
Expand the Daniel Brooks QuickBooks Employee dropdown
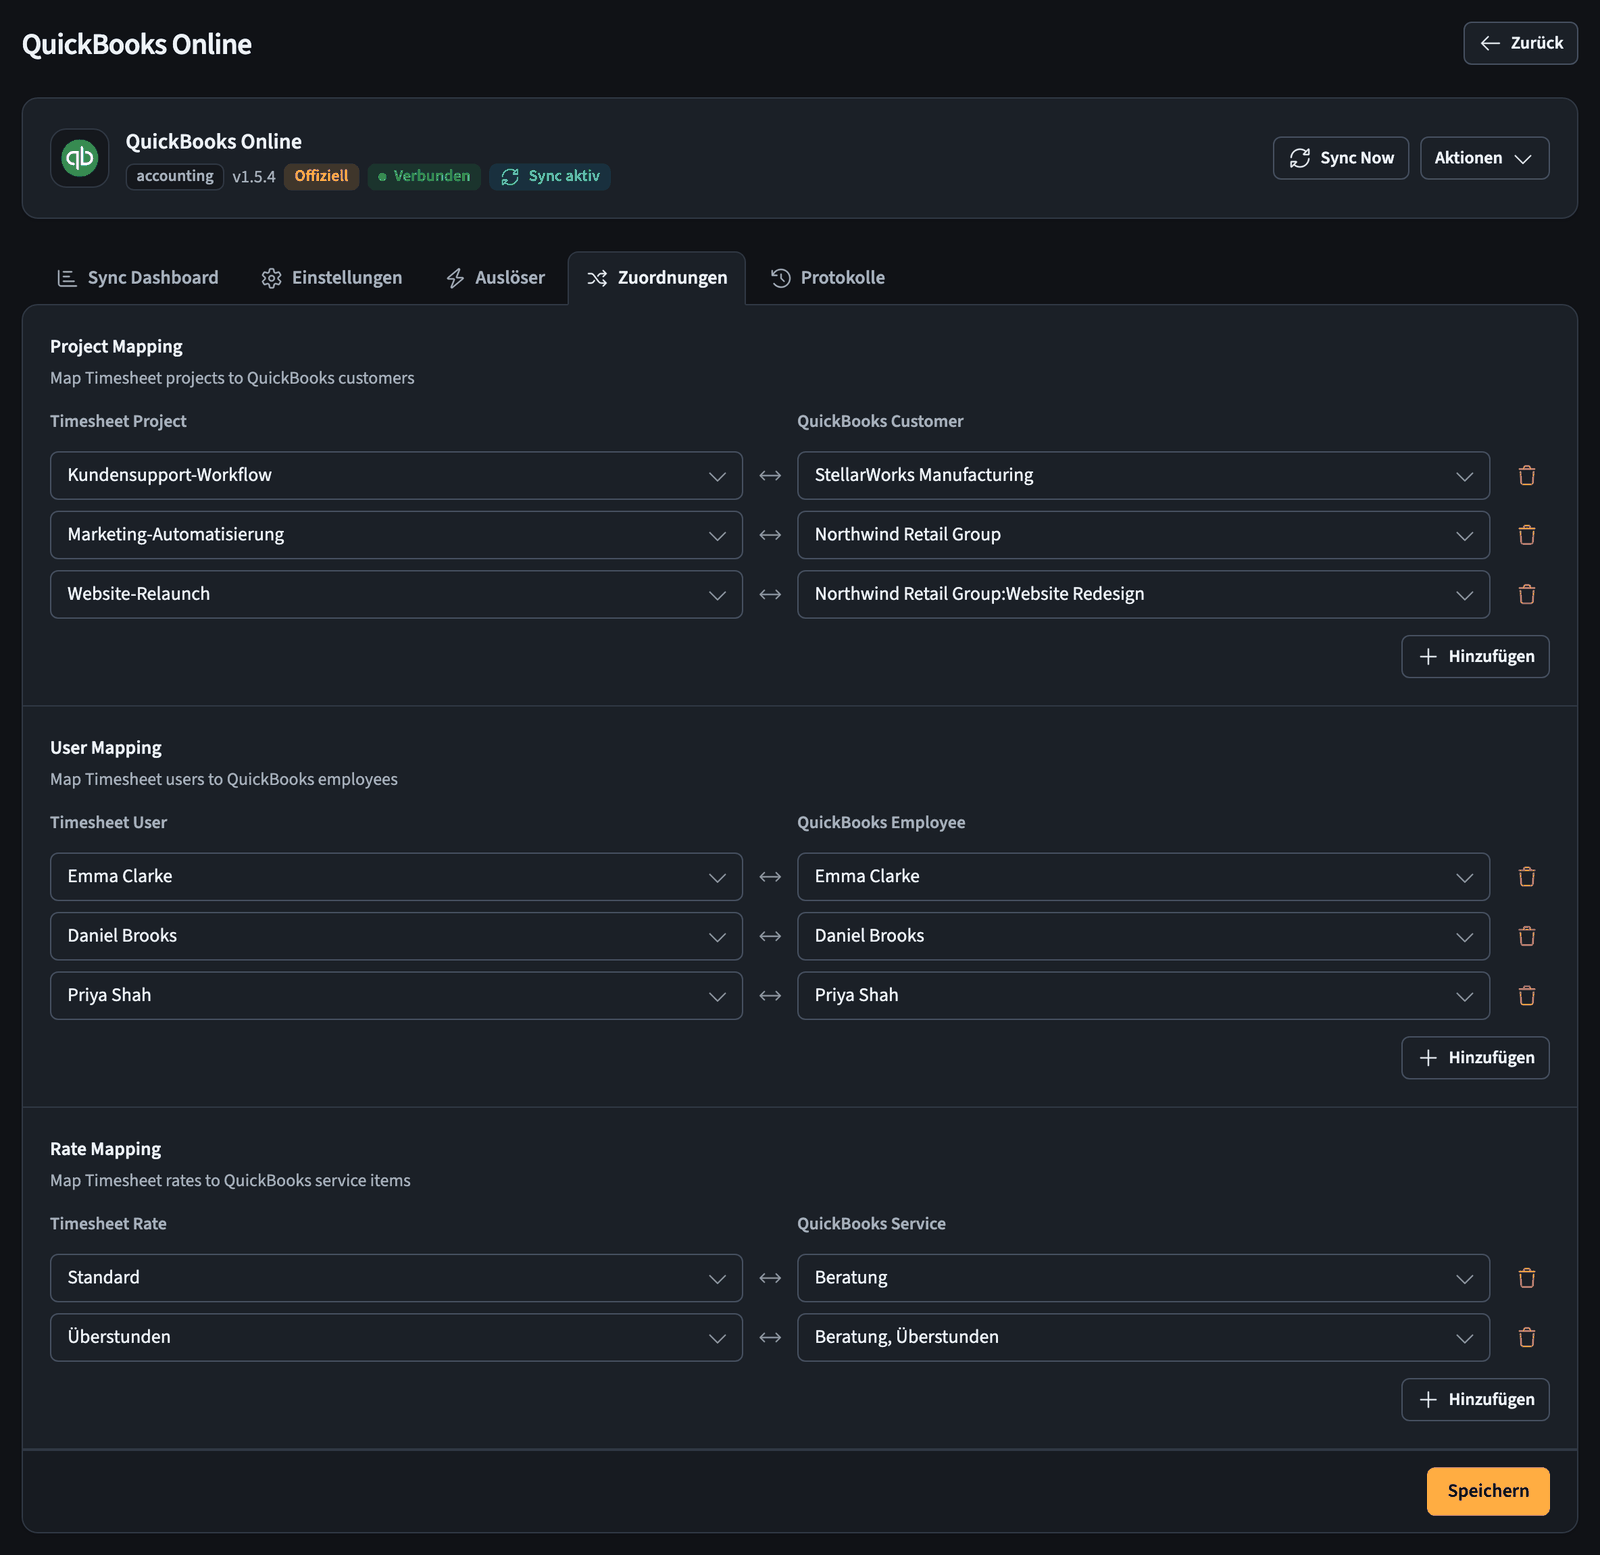click(x=1143, y=936)
